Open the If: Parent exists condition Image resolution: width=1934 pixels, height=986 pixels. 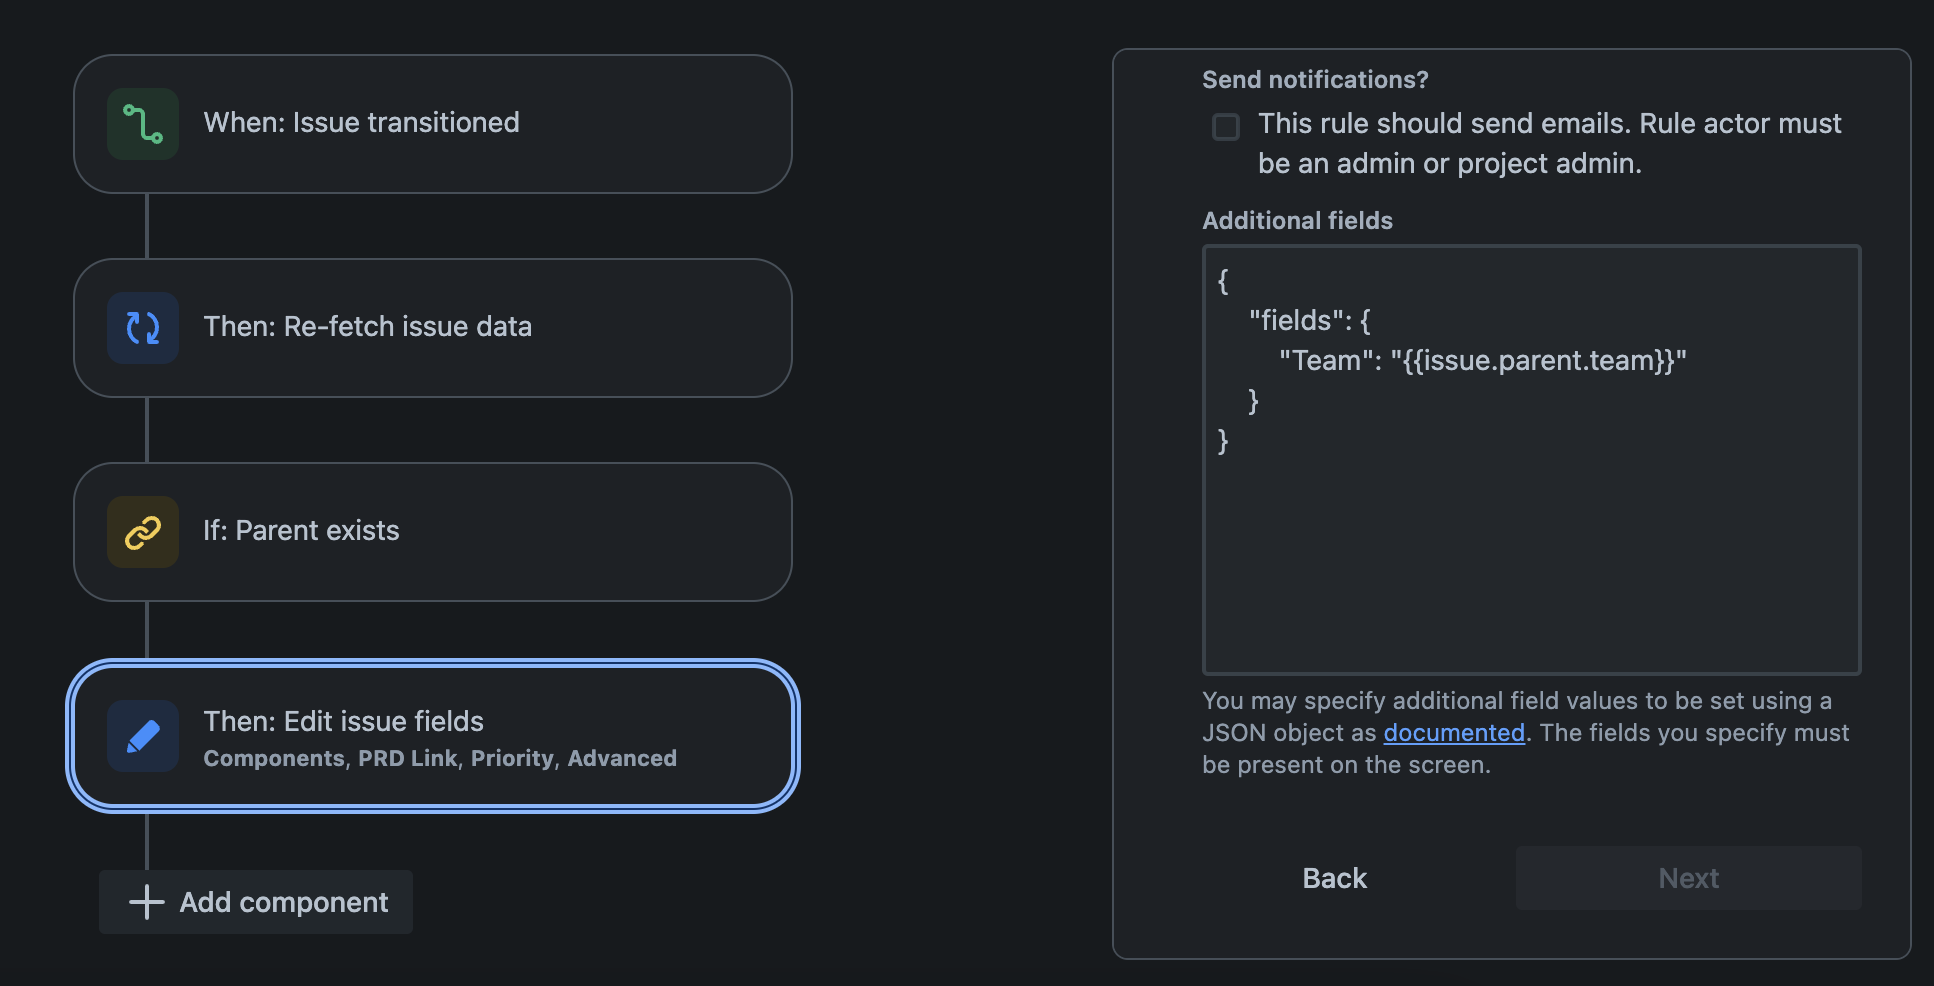[432, 532]
